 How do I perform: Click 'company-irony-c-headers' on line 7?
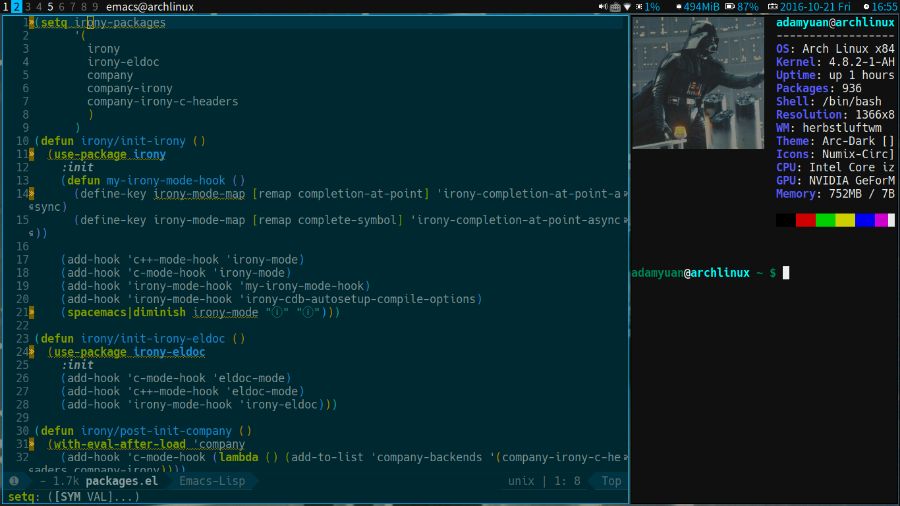162,102
